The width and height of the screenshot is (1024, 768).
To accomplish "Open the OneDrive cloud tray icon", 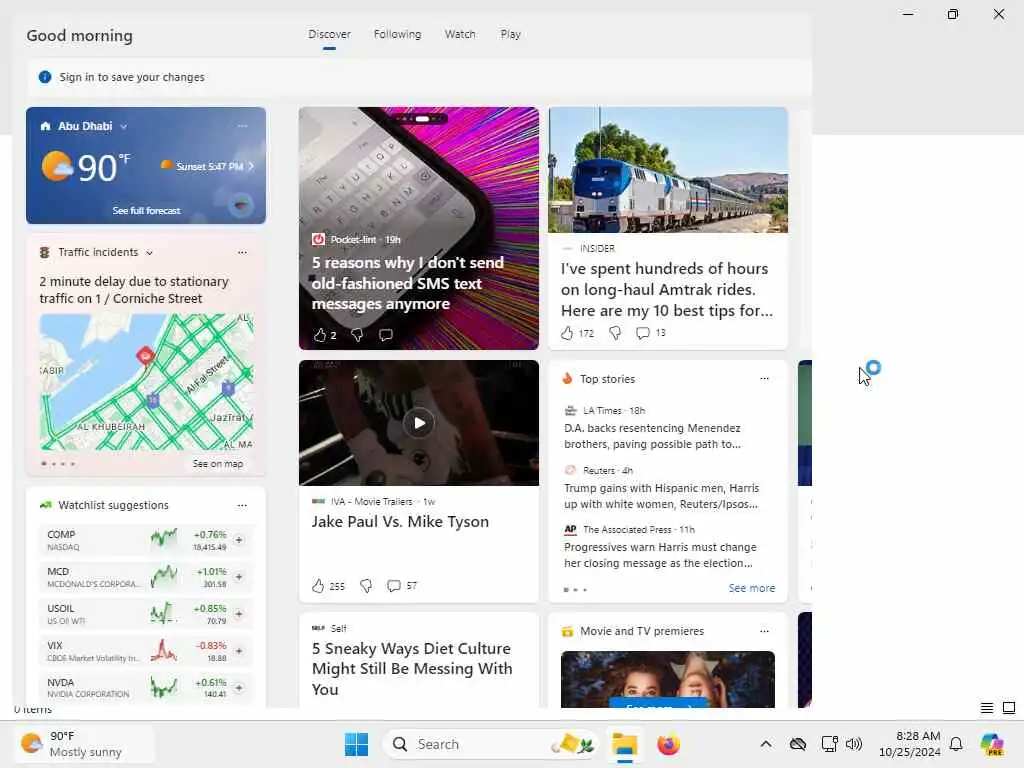I will click(x=797, y=744).
